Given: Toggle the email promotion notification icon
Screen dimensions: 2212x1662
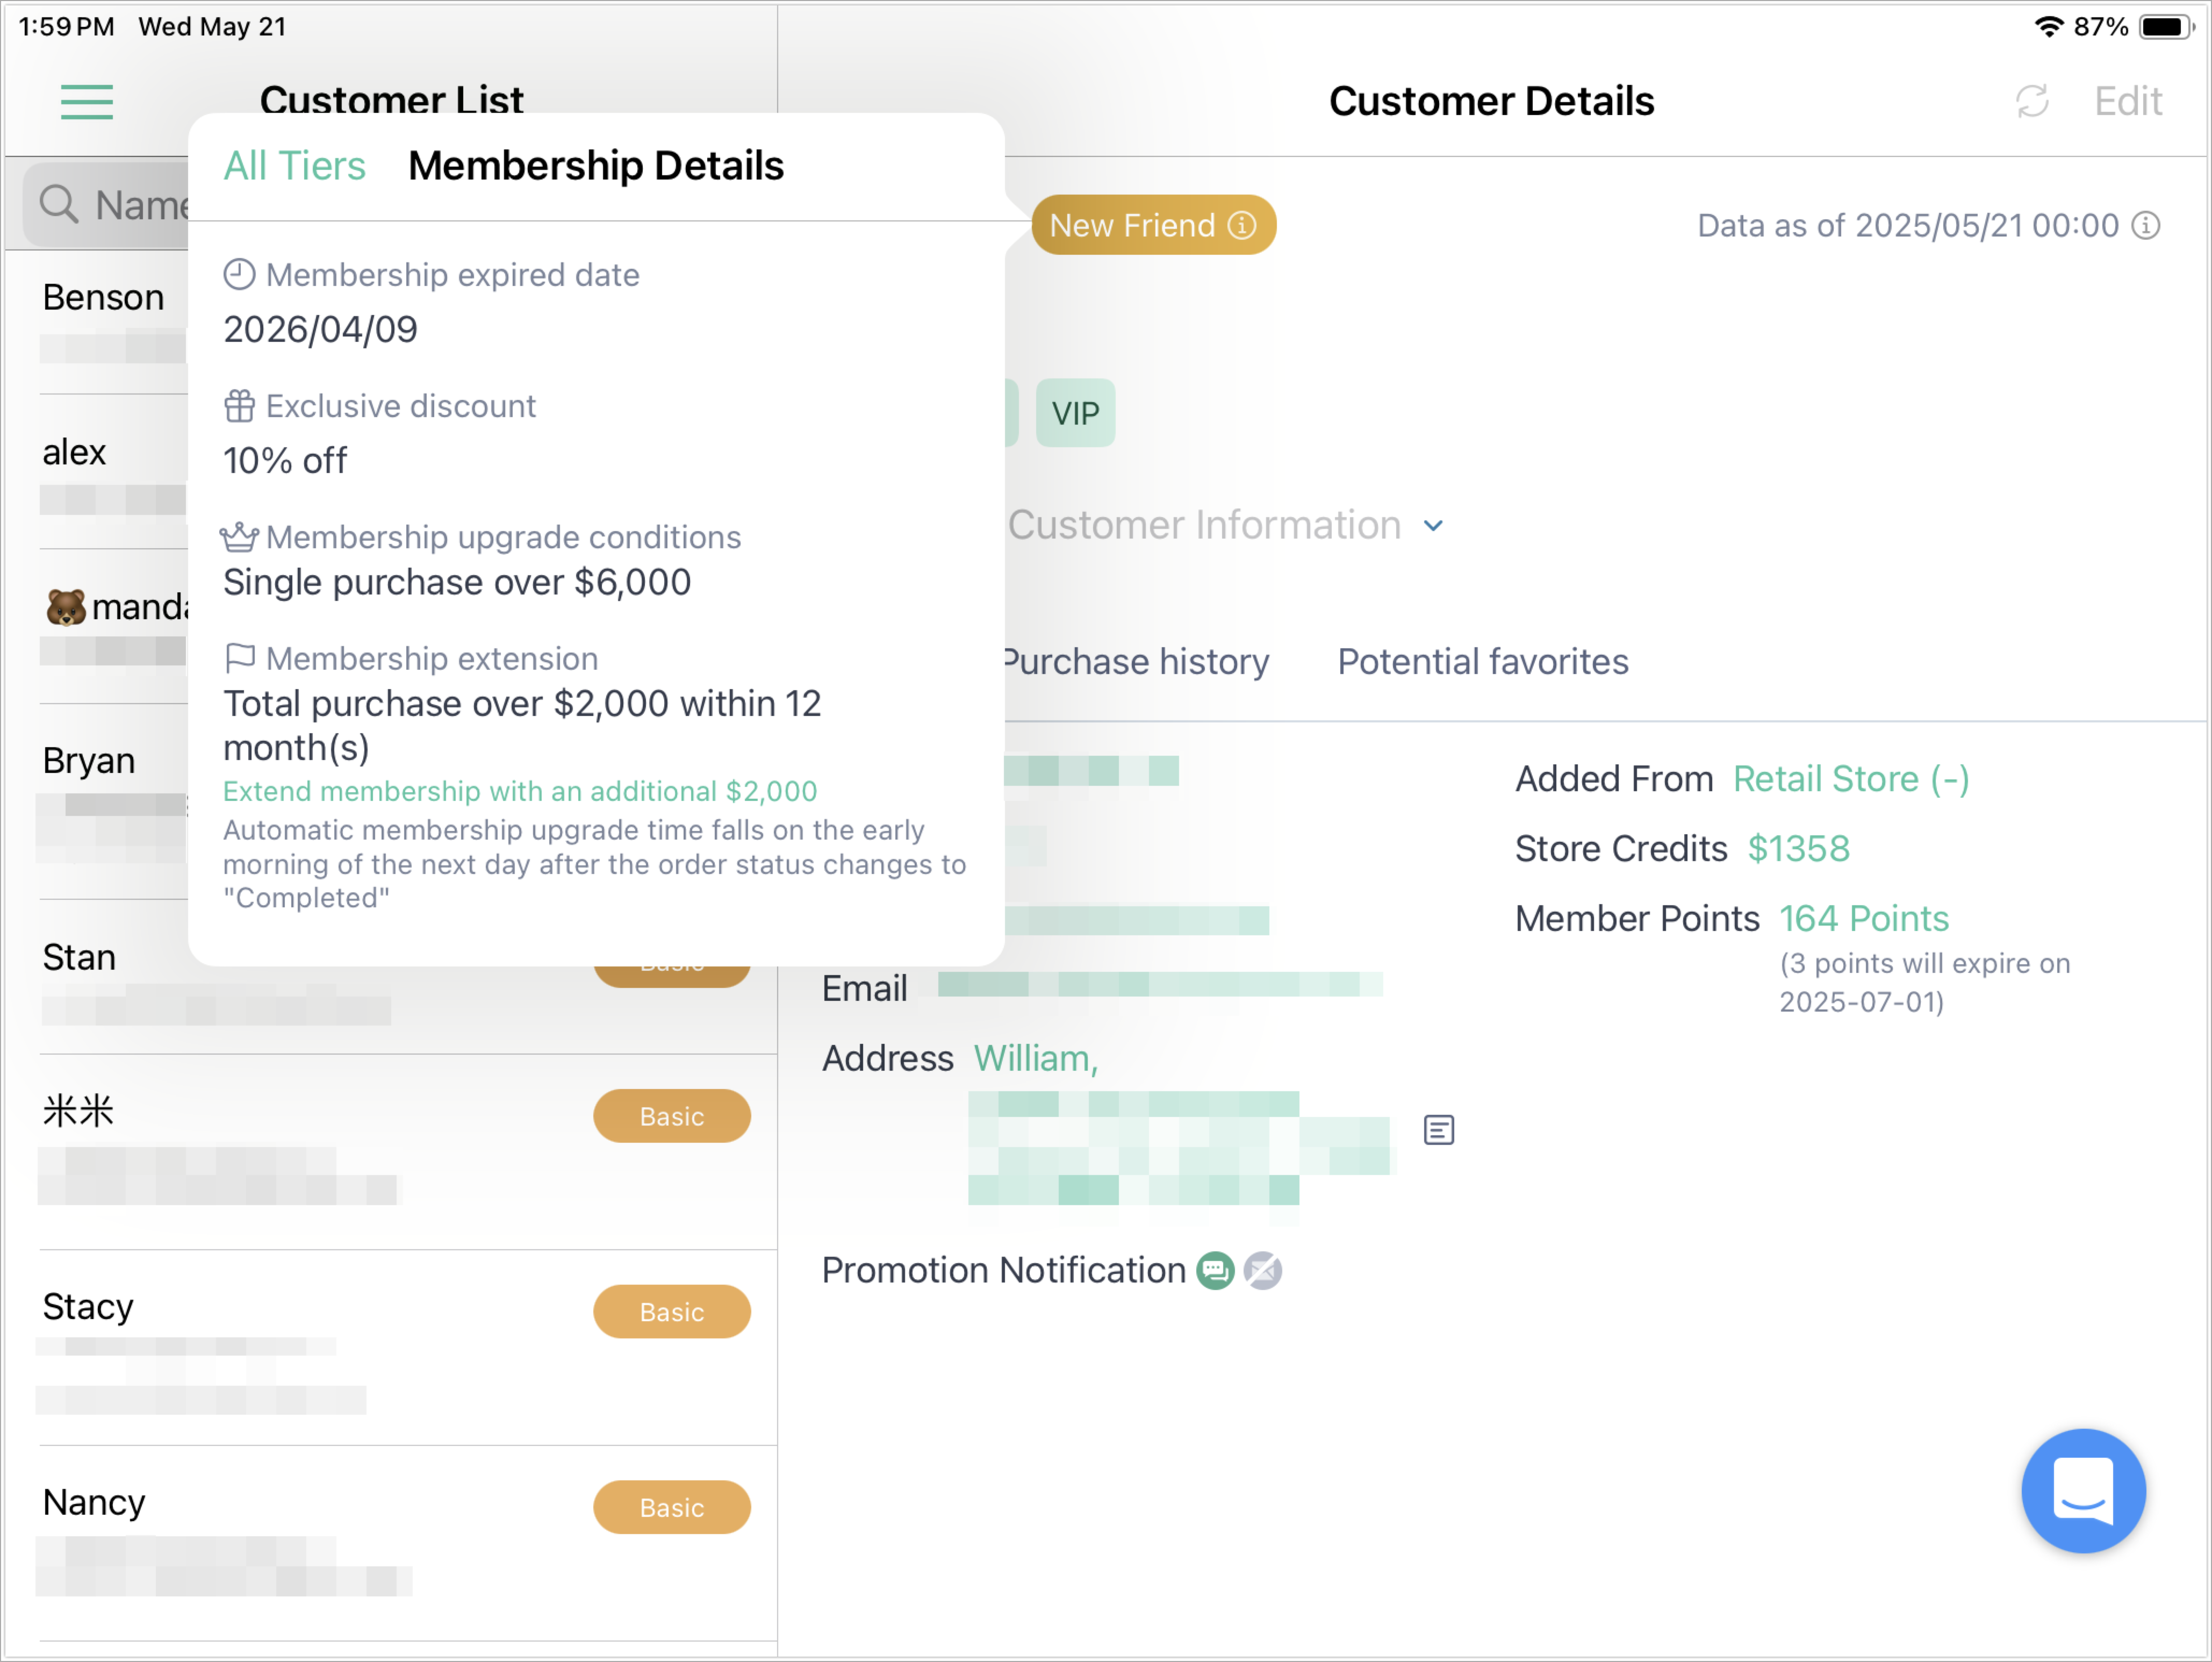Looking at the screenshot, I should [x=1262, y=1270].
